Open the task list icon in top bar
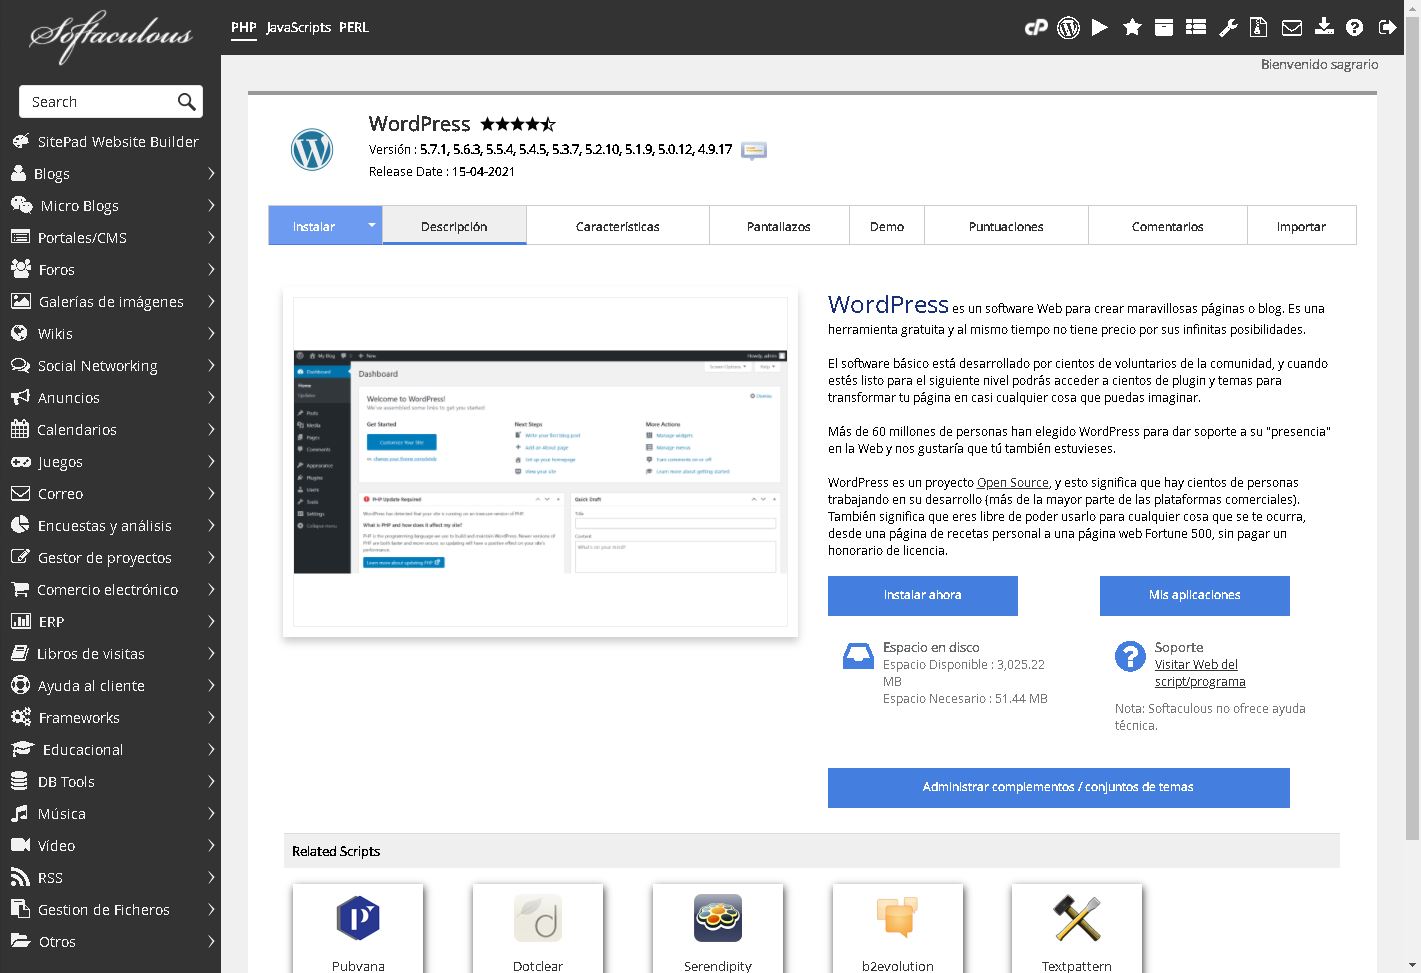 [x=1196, y=27]
